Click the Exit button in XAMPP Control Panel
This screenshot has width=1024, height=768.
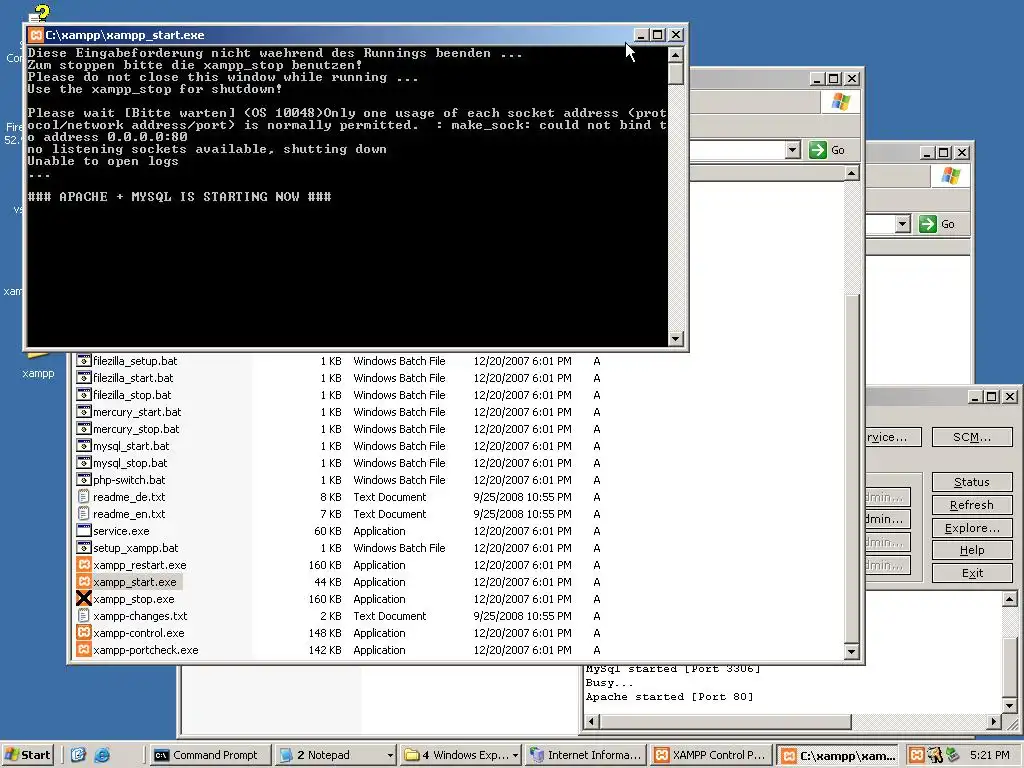click(x=972, y=573)
